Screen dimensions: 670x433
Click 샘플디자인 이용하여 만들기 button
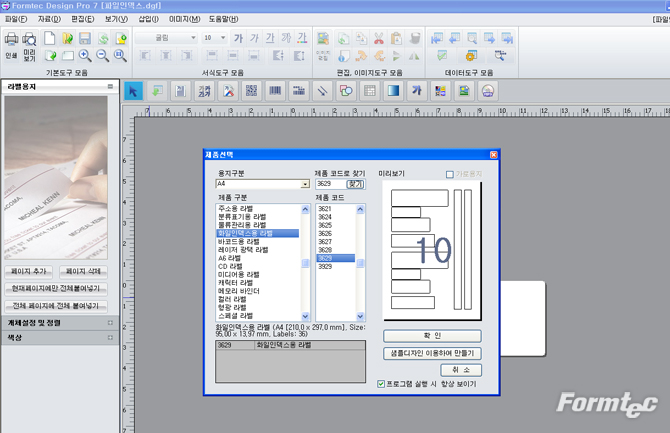click(432, 353)
